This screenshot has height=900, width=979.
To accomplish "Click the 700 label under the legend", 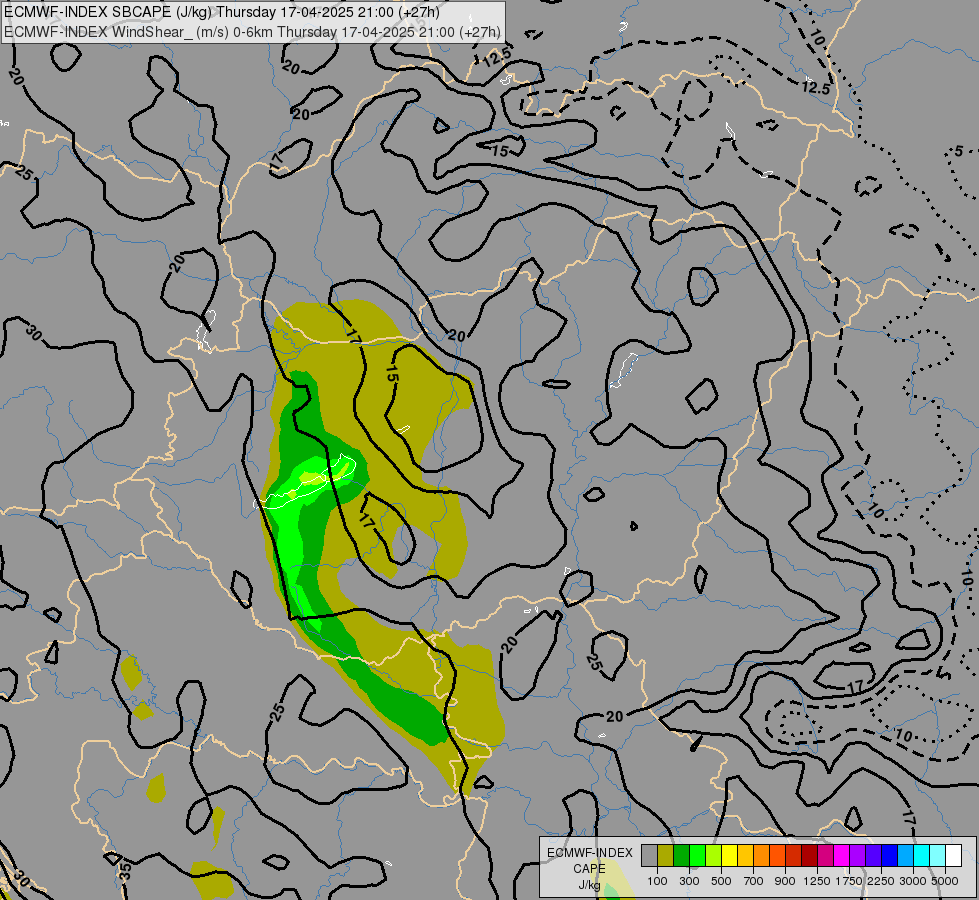I will [x=754, y=881].
